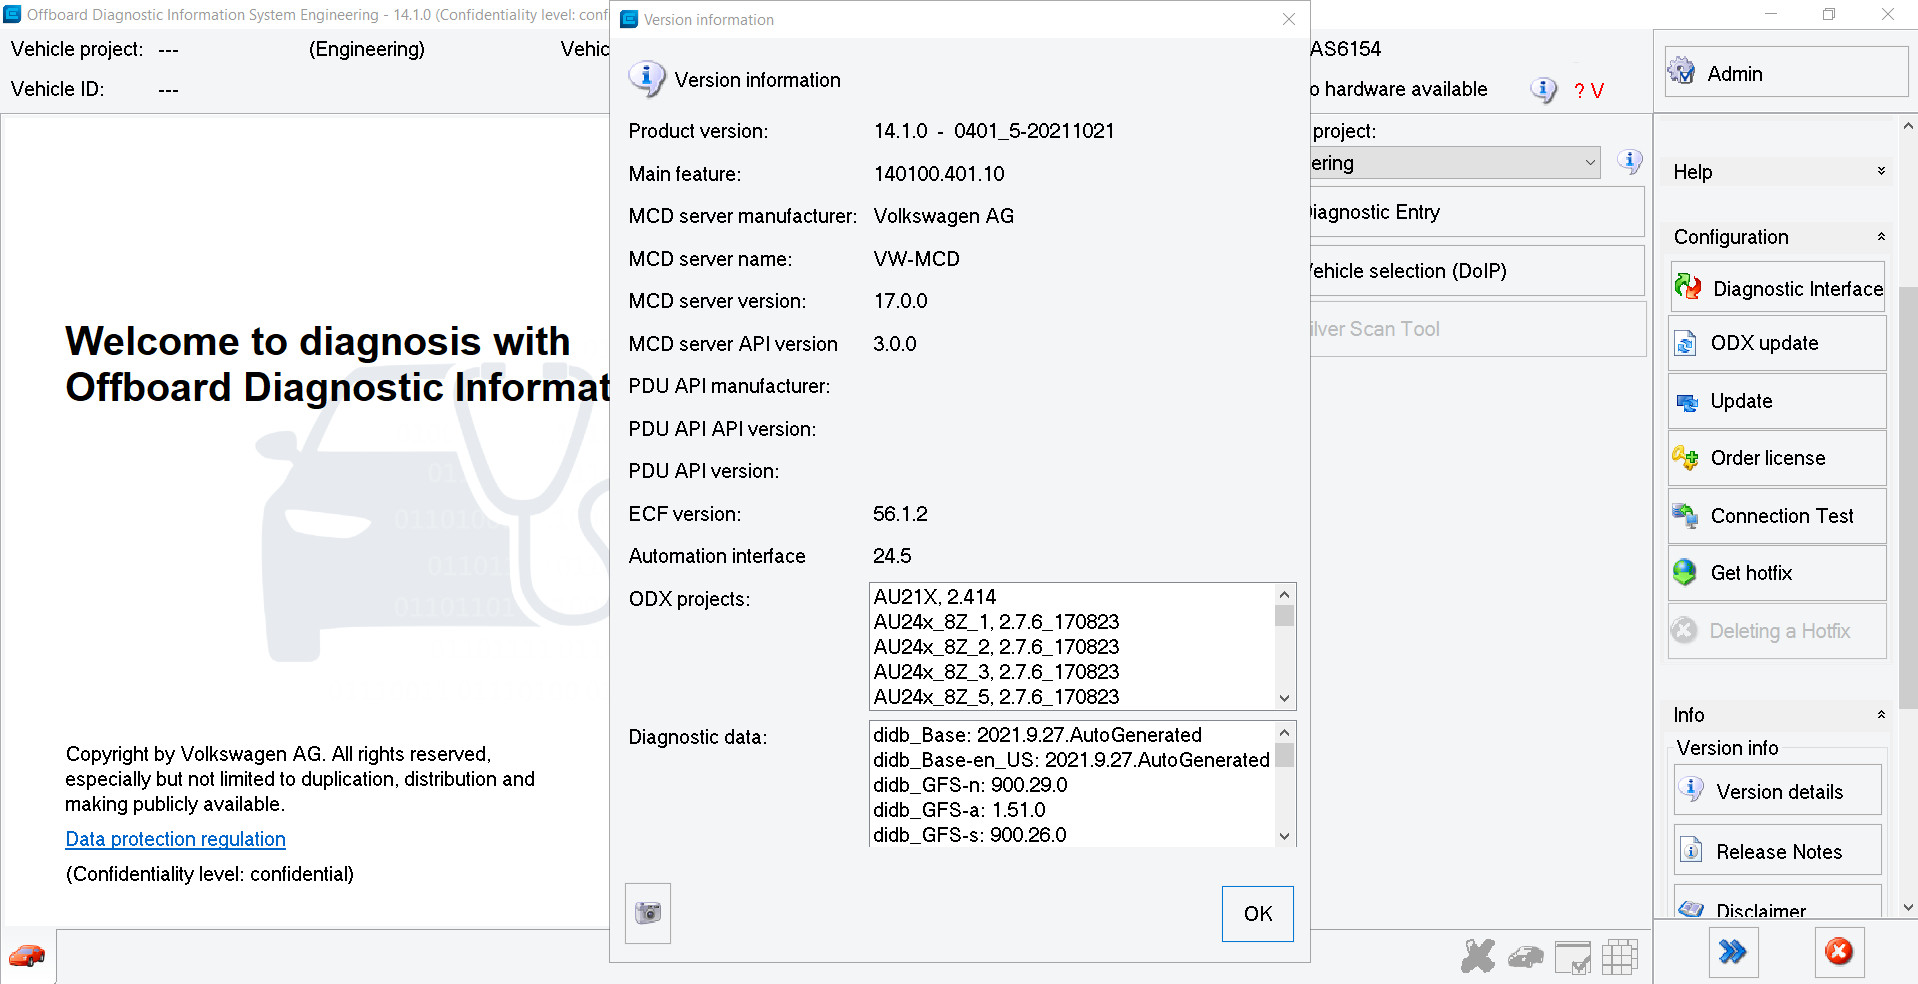Confirm the Version information dialog with OK
This screenshot has width=1918, height=984.
coord(1257,913)
